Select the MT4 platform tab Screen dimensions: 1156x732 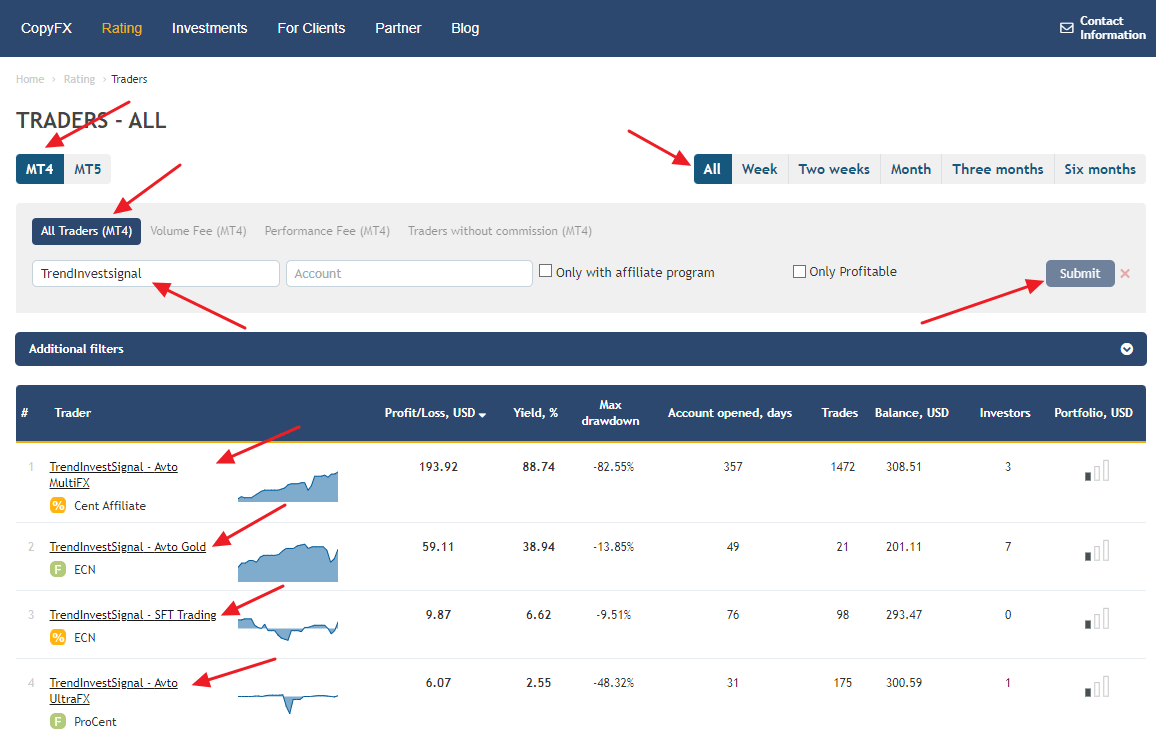(40, 169)
